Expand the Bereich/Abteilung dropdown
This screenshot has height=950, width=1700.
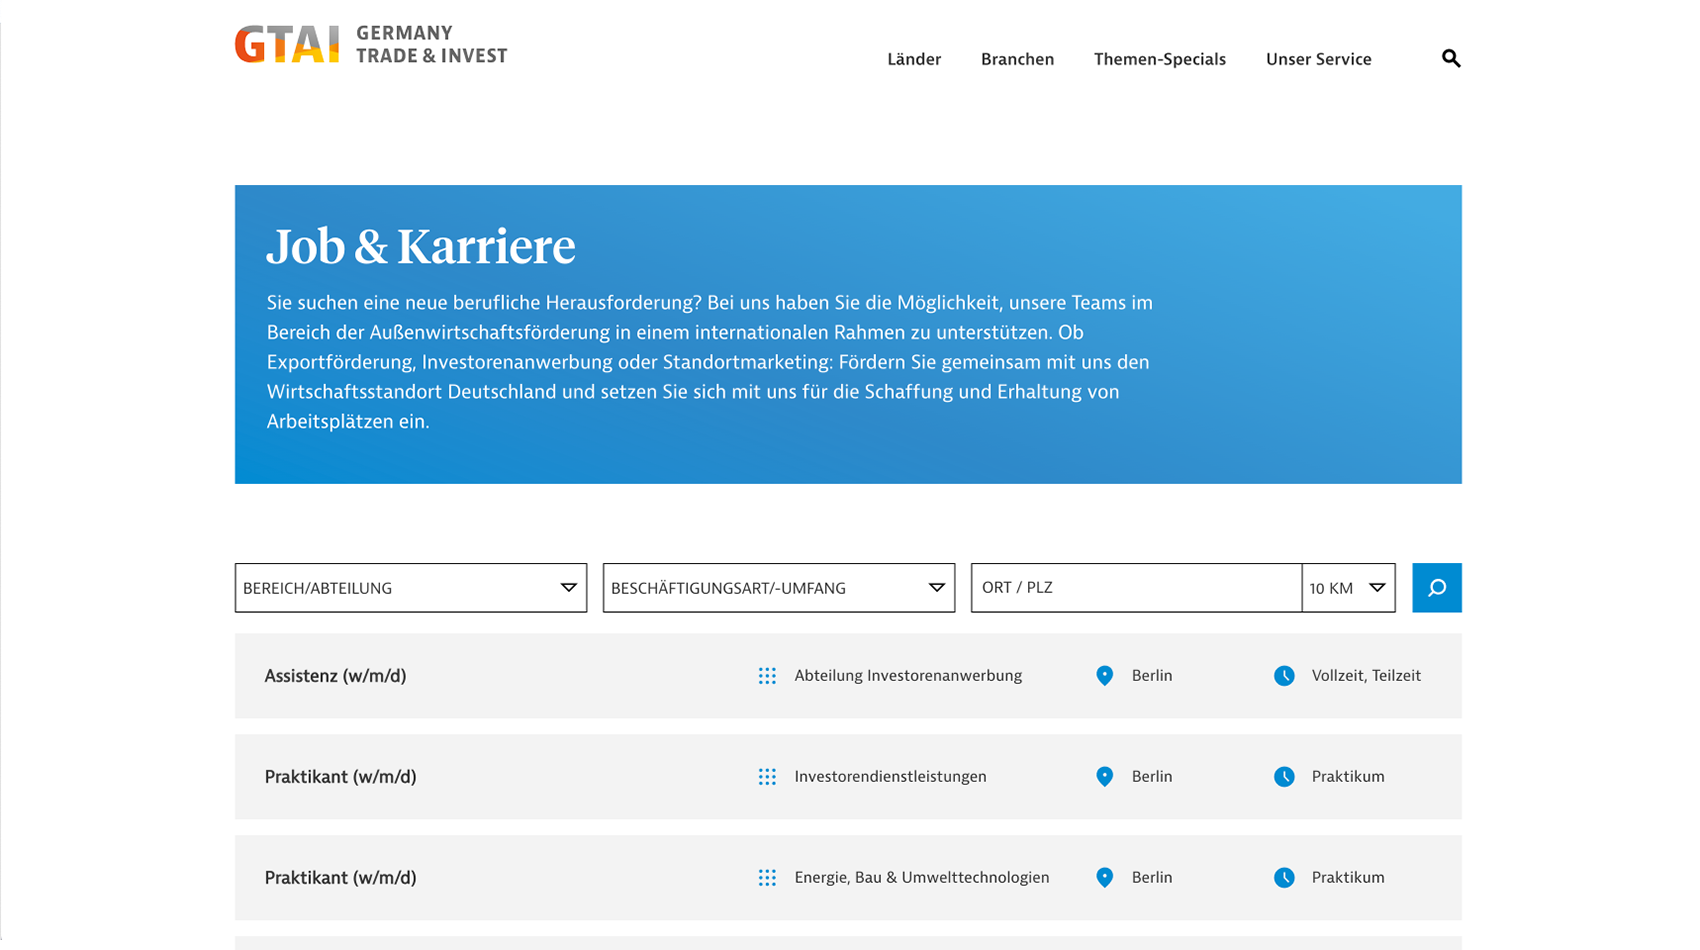point(410,588)
